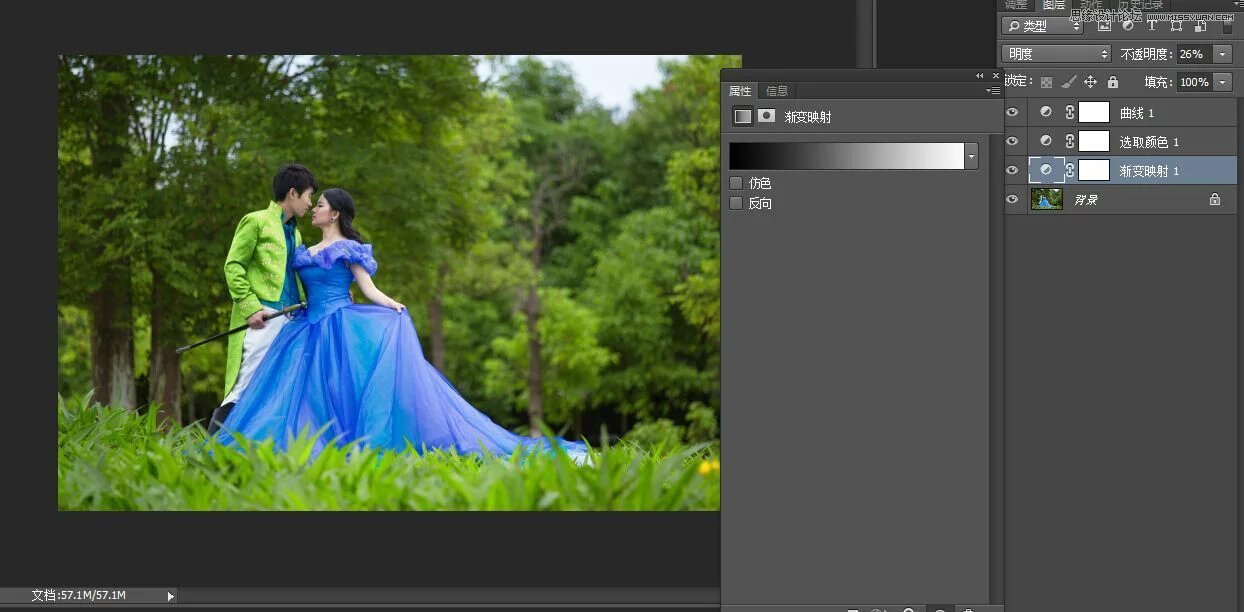Click the lock transparent pixels icon
The height and width of the screenshot is (612, 1244).
(x=1046, y=82)
